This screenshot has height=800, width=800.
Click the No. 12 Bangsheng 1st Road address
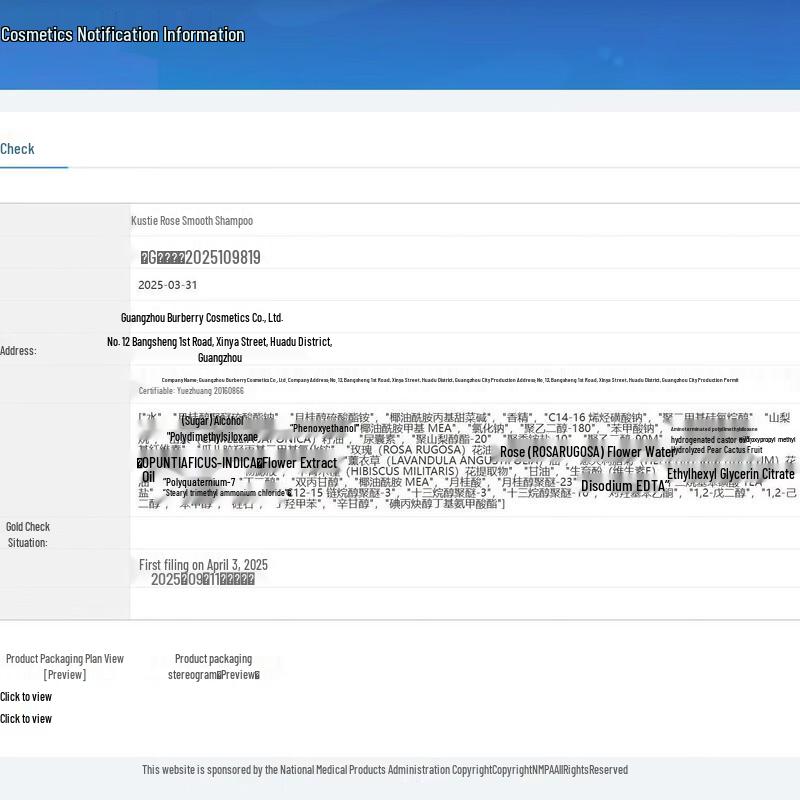pyautogui.click(x=219, y=342)
